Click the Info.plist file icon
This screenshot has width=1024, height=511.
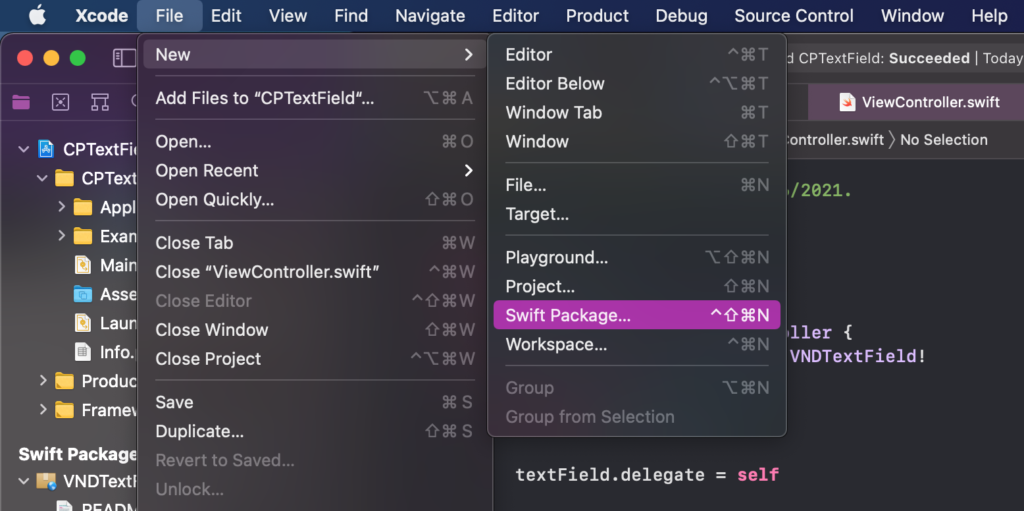click(83, 352)
